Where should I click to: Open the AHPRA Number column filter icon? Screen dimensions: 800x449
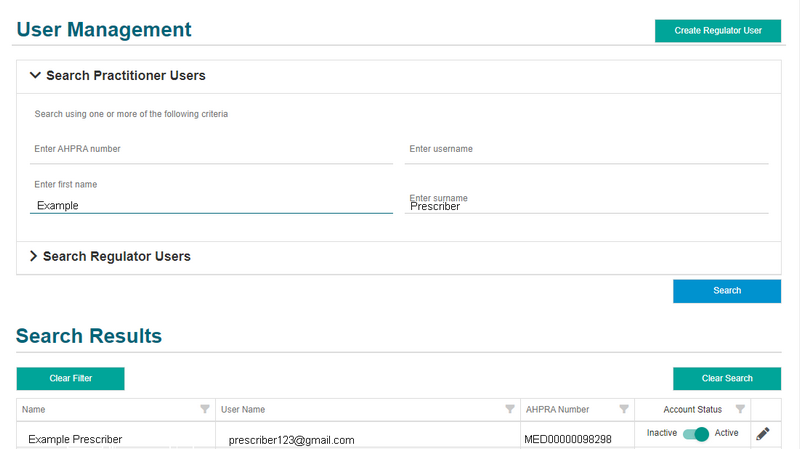click(x=624, y=409)
